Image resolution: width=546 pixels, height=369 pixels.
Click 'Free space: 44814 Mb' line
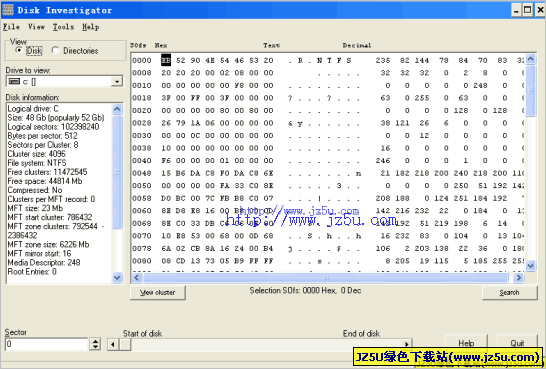click(x=45, y=181)
